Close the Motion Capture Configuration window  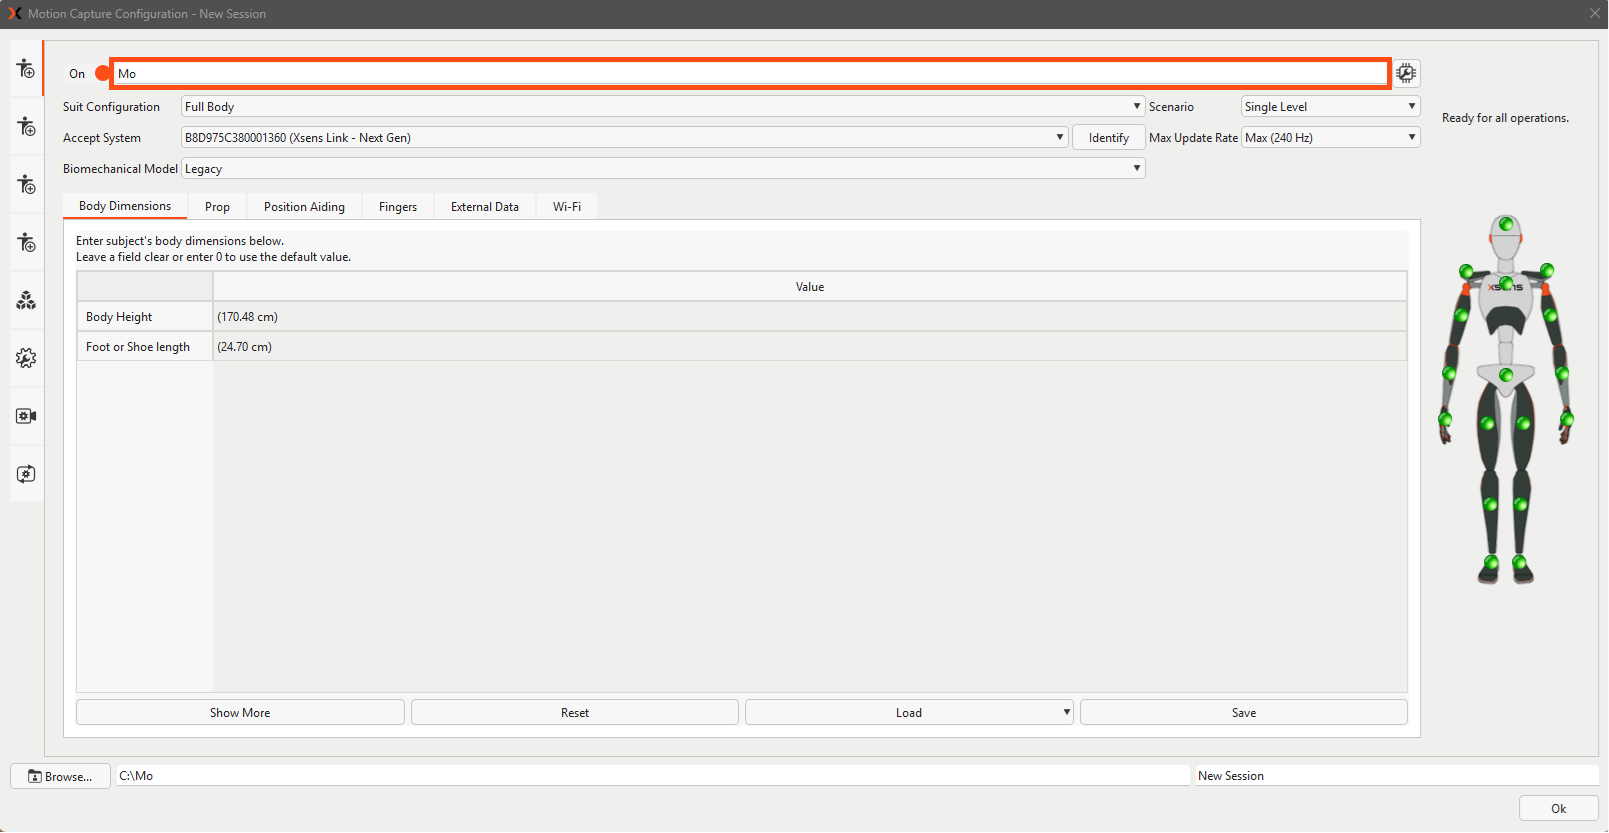[1595, 13]
